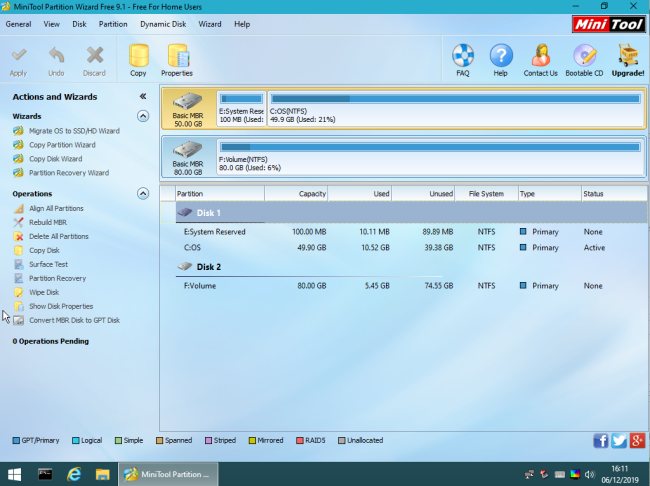
Task: Sort by the Unused column header
Action: click(x=423, y=194)
